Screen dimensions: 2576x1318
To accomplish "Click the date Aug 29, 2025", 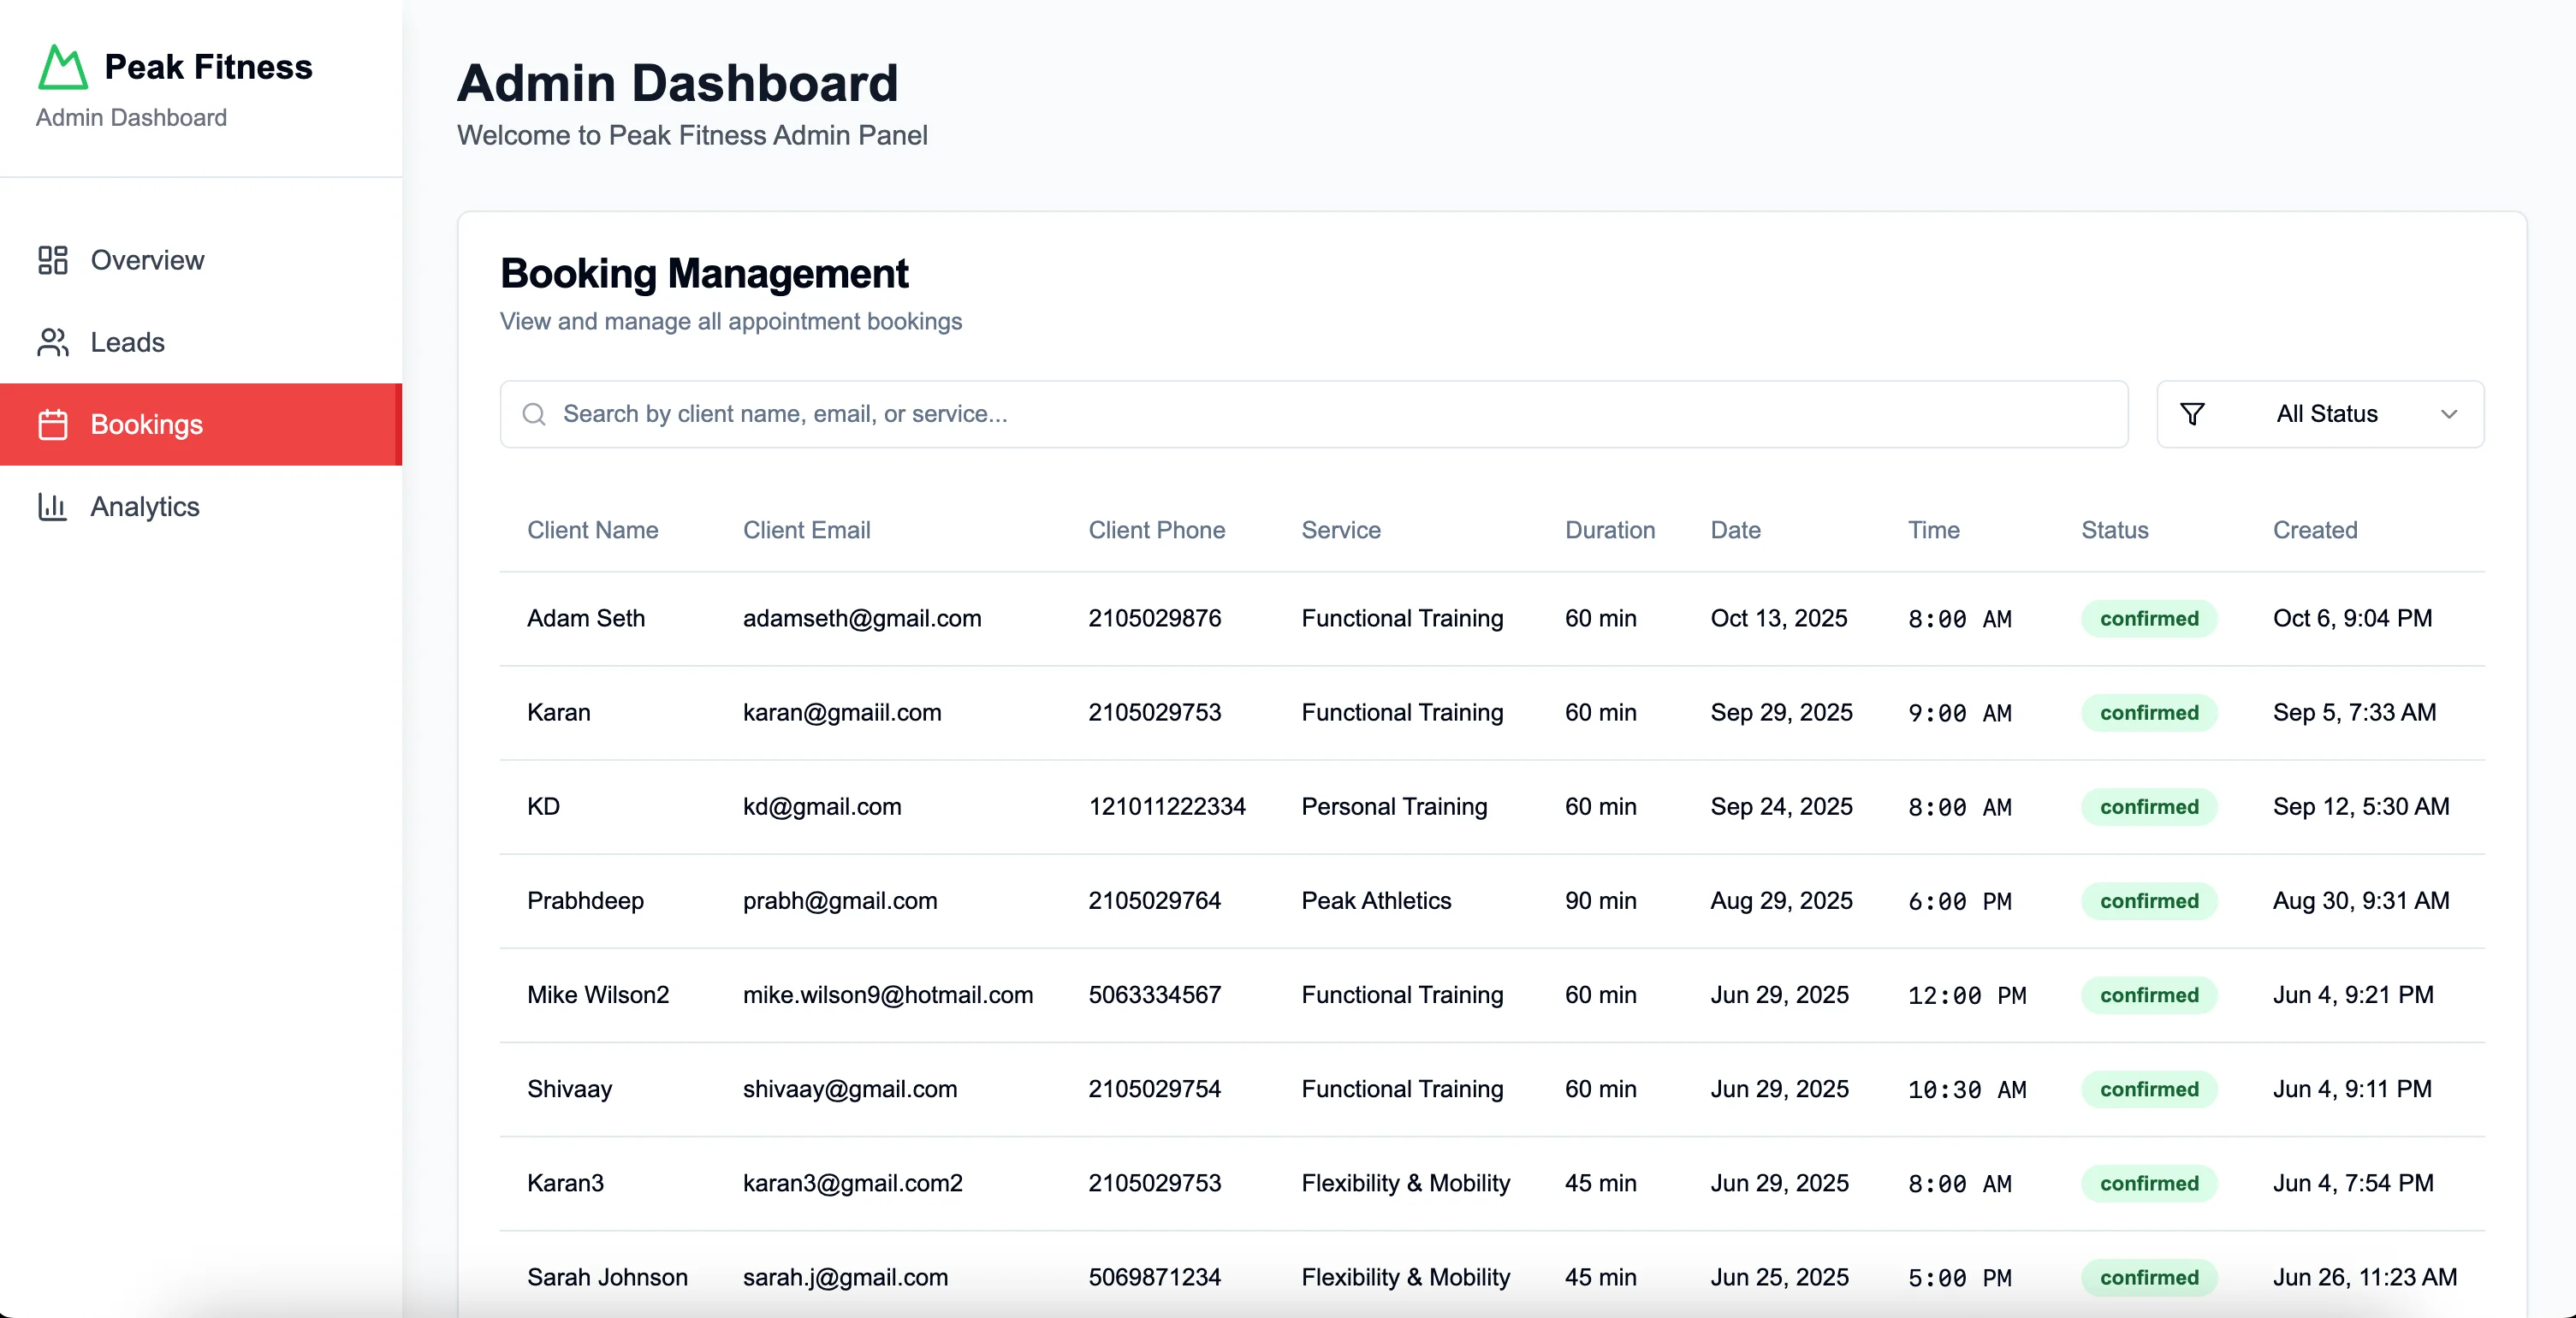I will [1781, 900].
